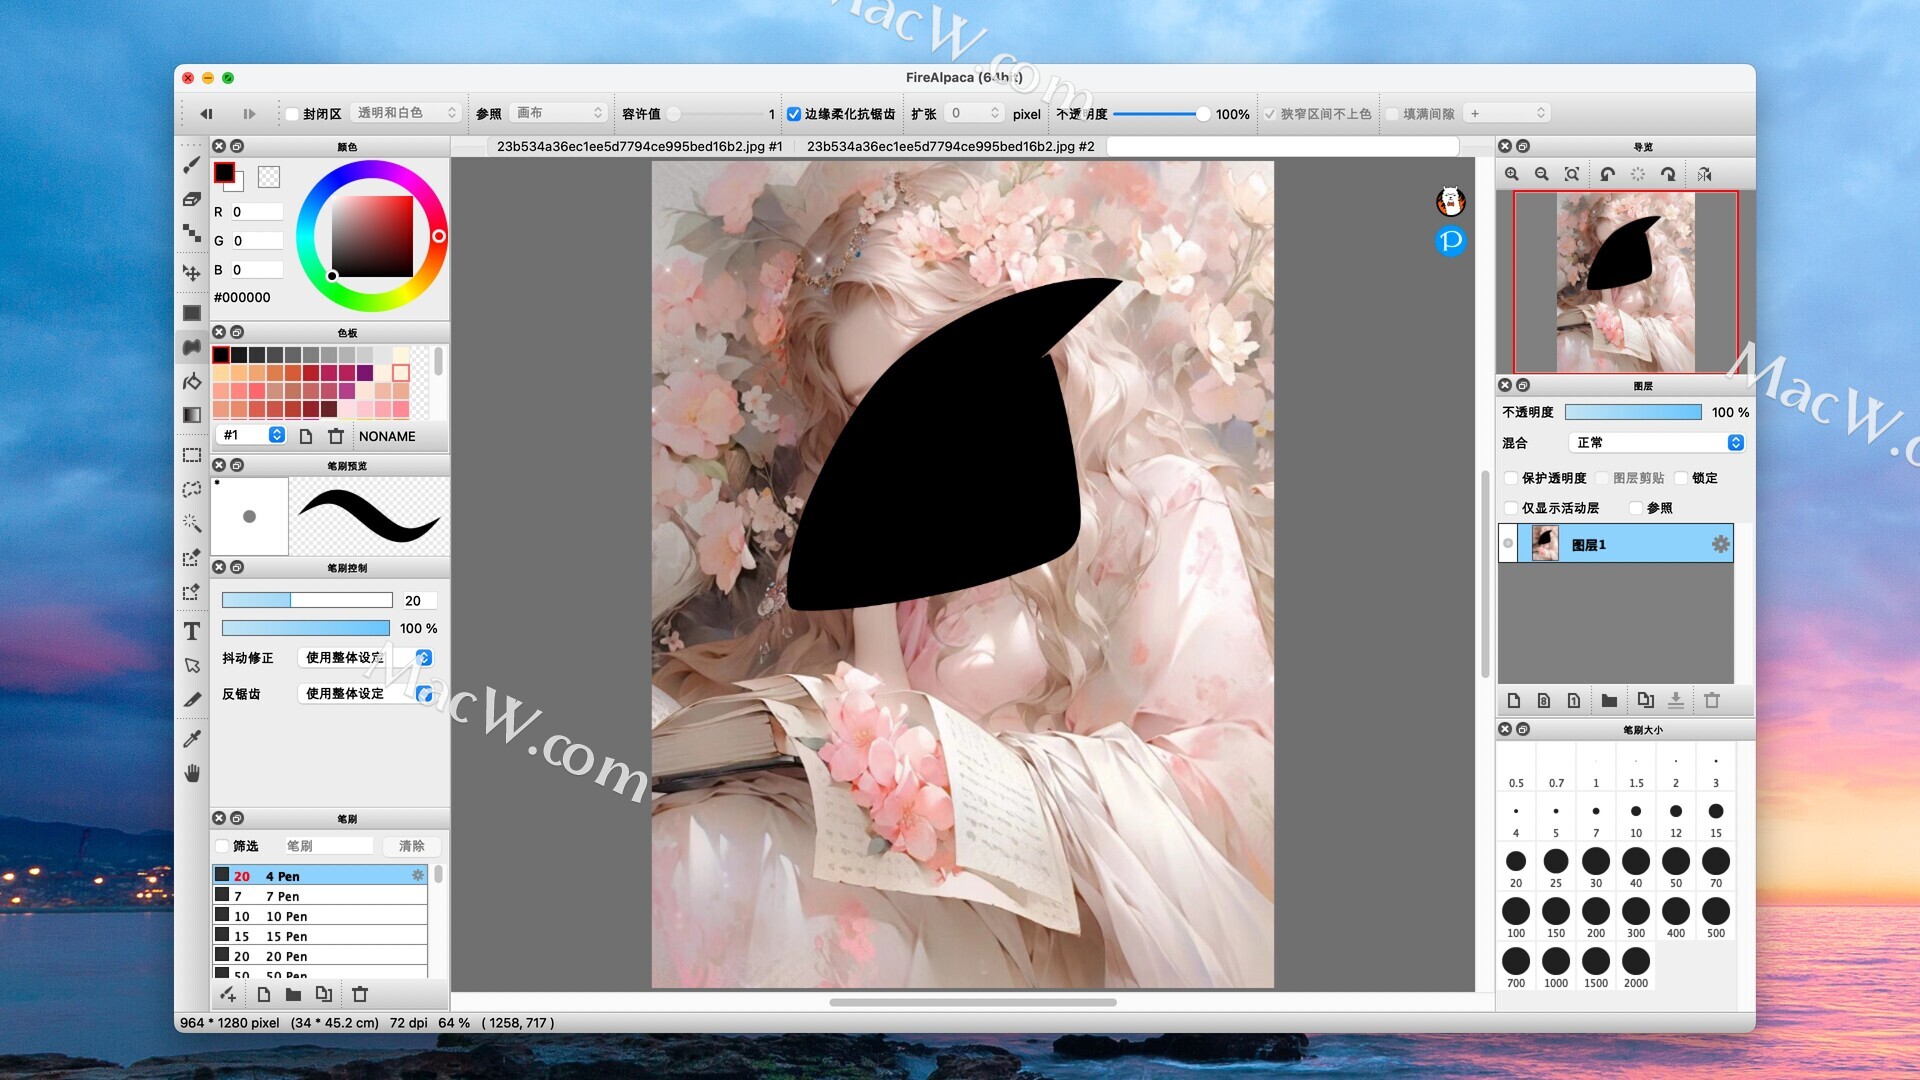Image resolution: width=1920 pixels, height=1080 pixels.
Task: Delete the layer with trash icon
Action: 1712,701
